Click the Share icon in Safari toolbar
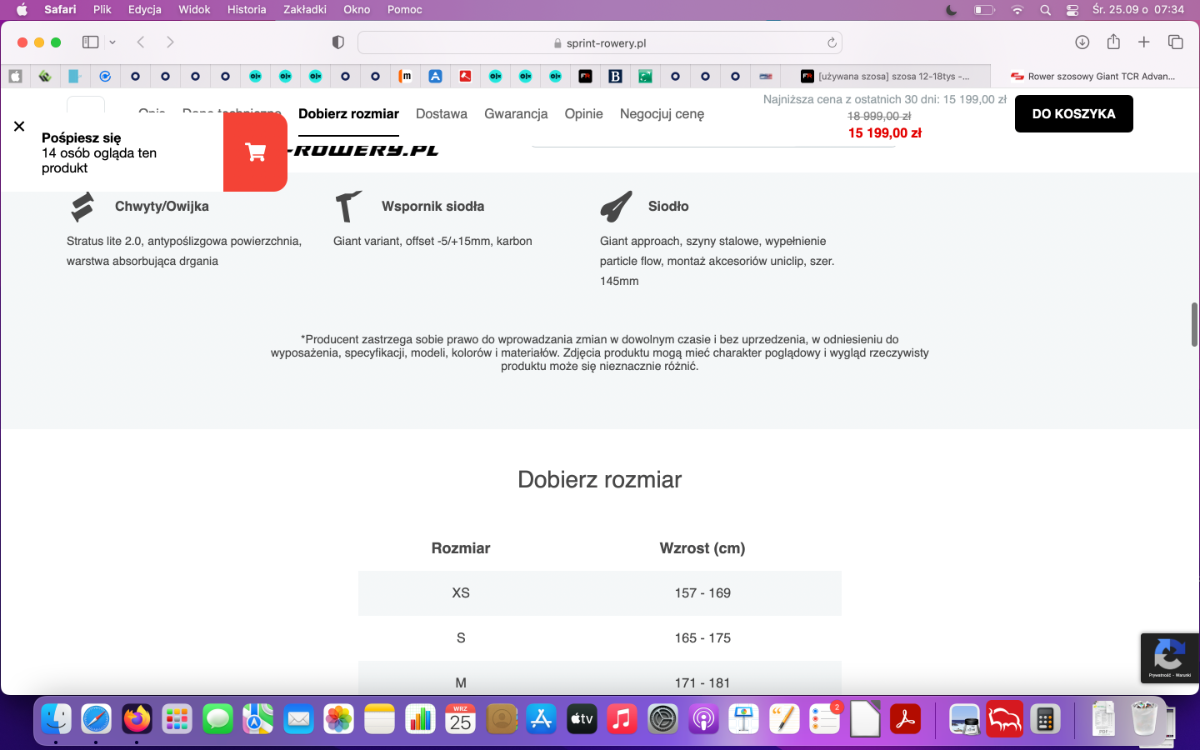Screen dimensions: 1200x750 pos(1113,42)
